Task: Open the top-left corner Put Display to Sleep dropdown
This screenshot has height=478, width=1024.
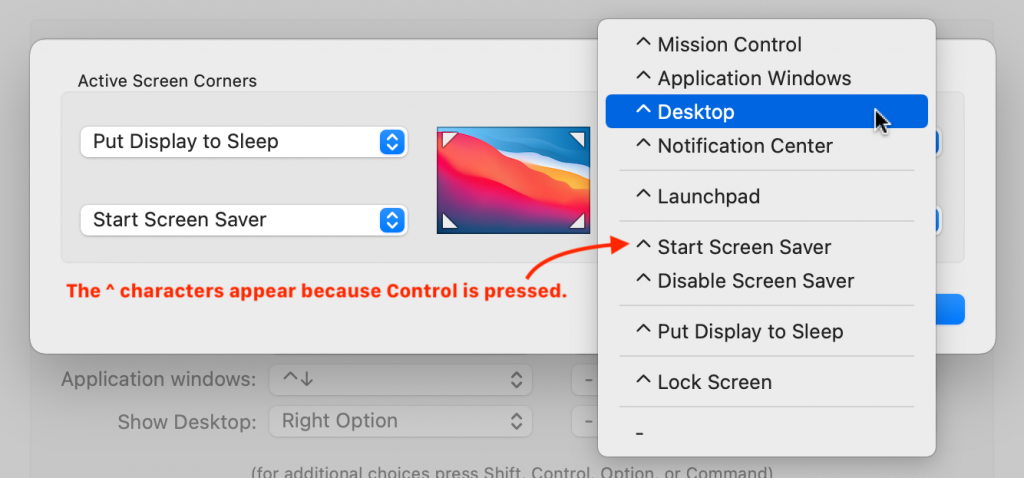Action: click(243, 142)
